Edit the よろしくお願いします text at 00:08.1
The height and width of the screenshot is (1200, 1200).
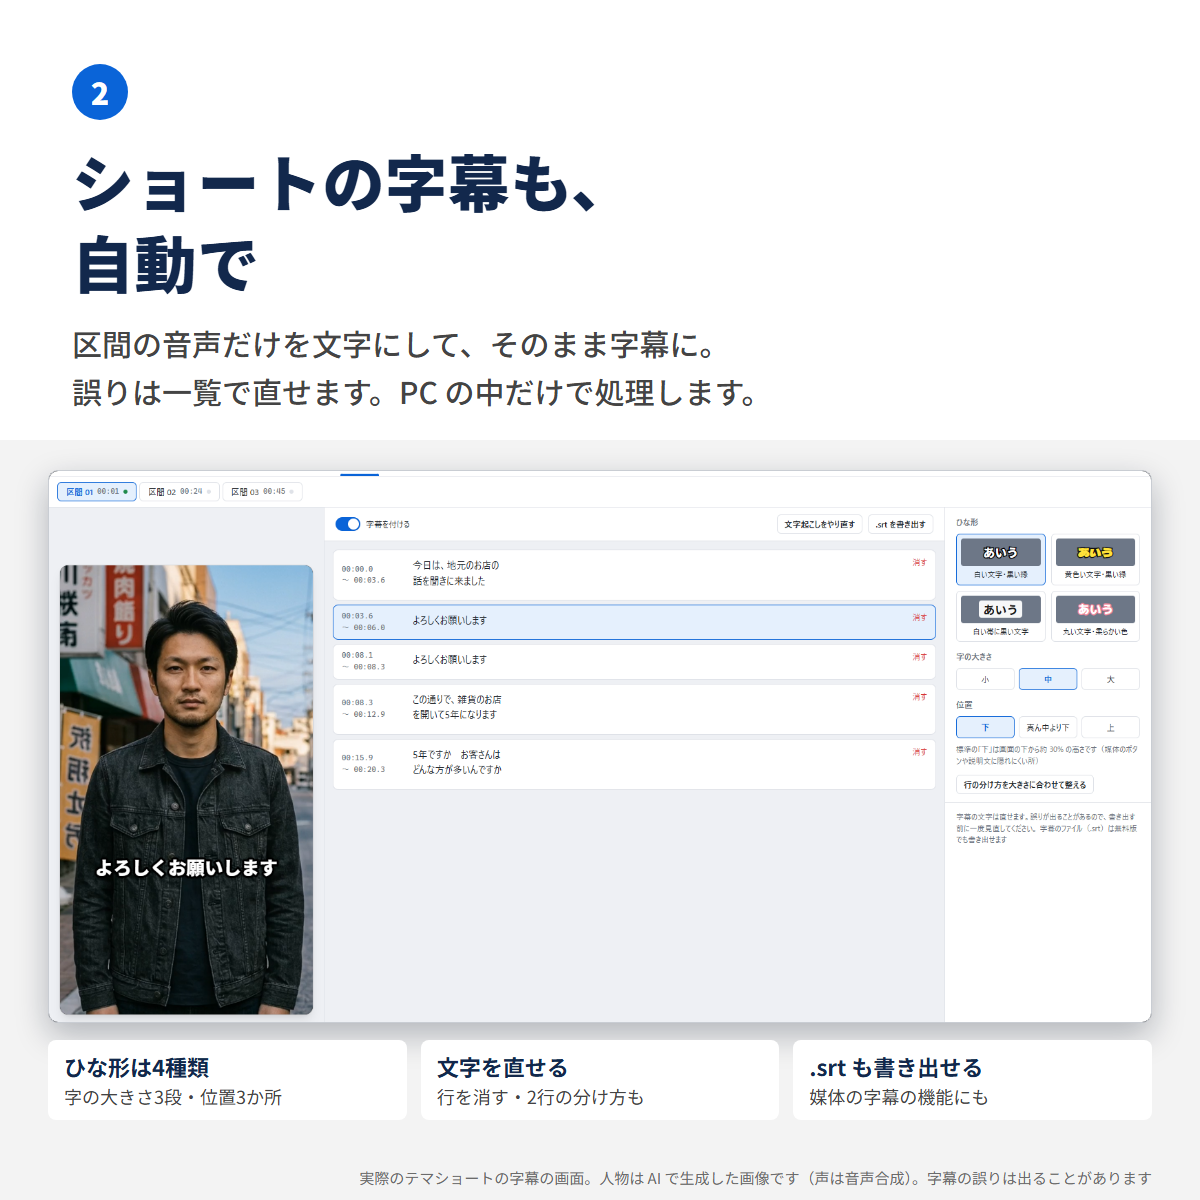coord(450,660)
